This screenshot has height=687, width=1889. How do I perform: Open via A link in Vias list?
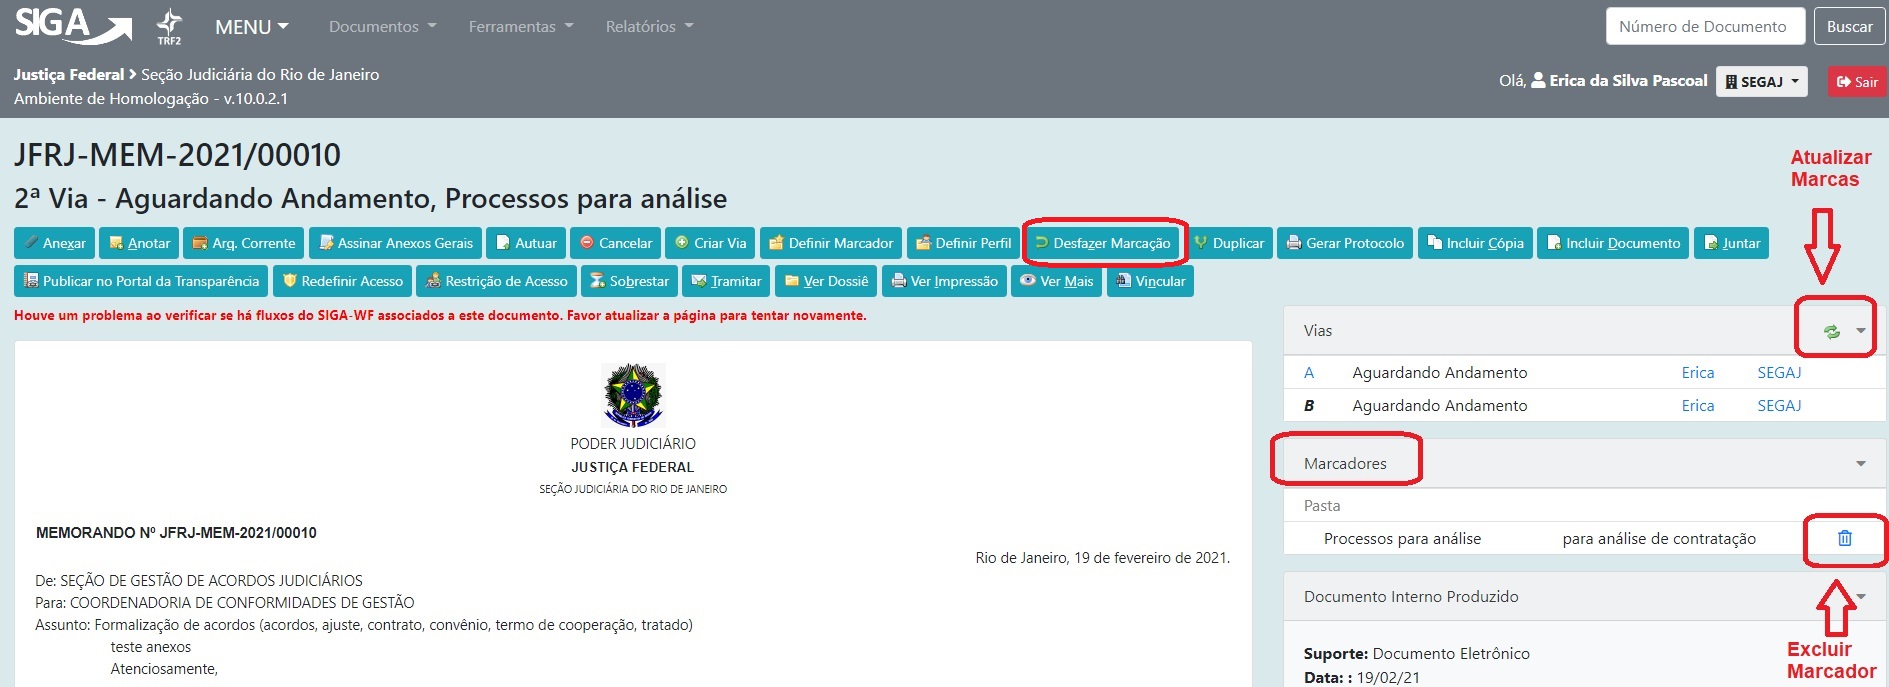[x=1309, y=373]
